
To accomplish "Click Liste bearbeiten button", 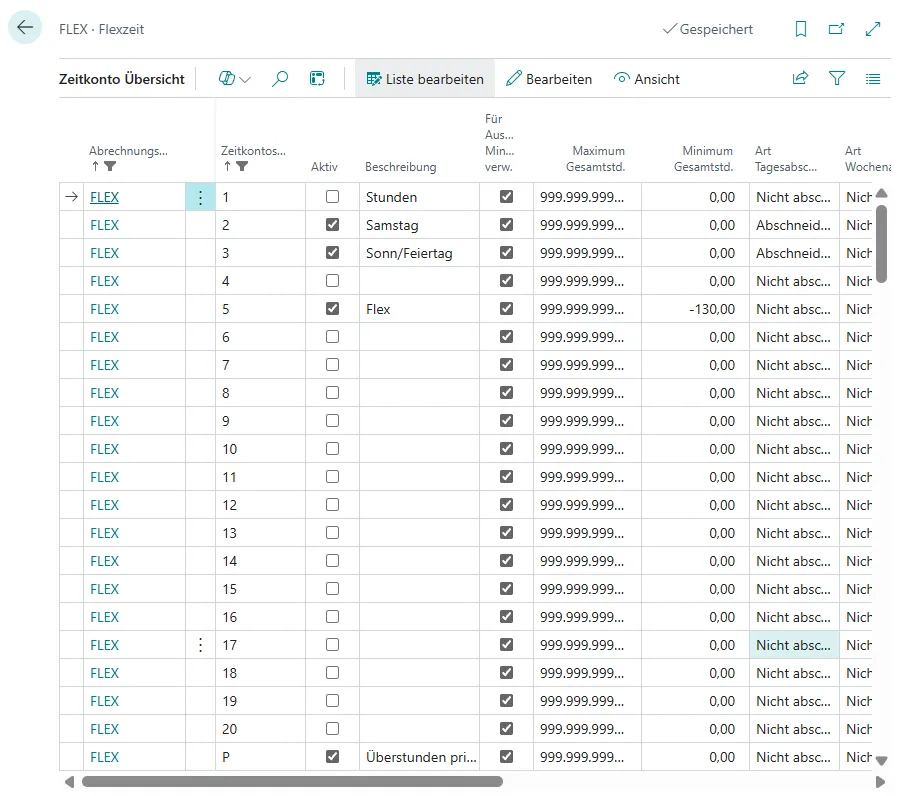I will 425,79.
